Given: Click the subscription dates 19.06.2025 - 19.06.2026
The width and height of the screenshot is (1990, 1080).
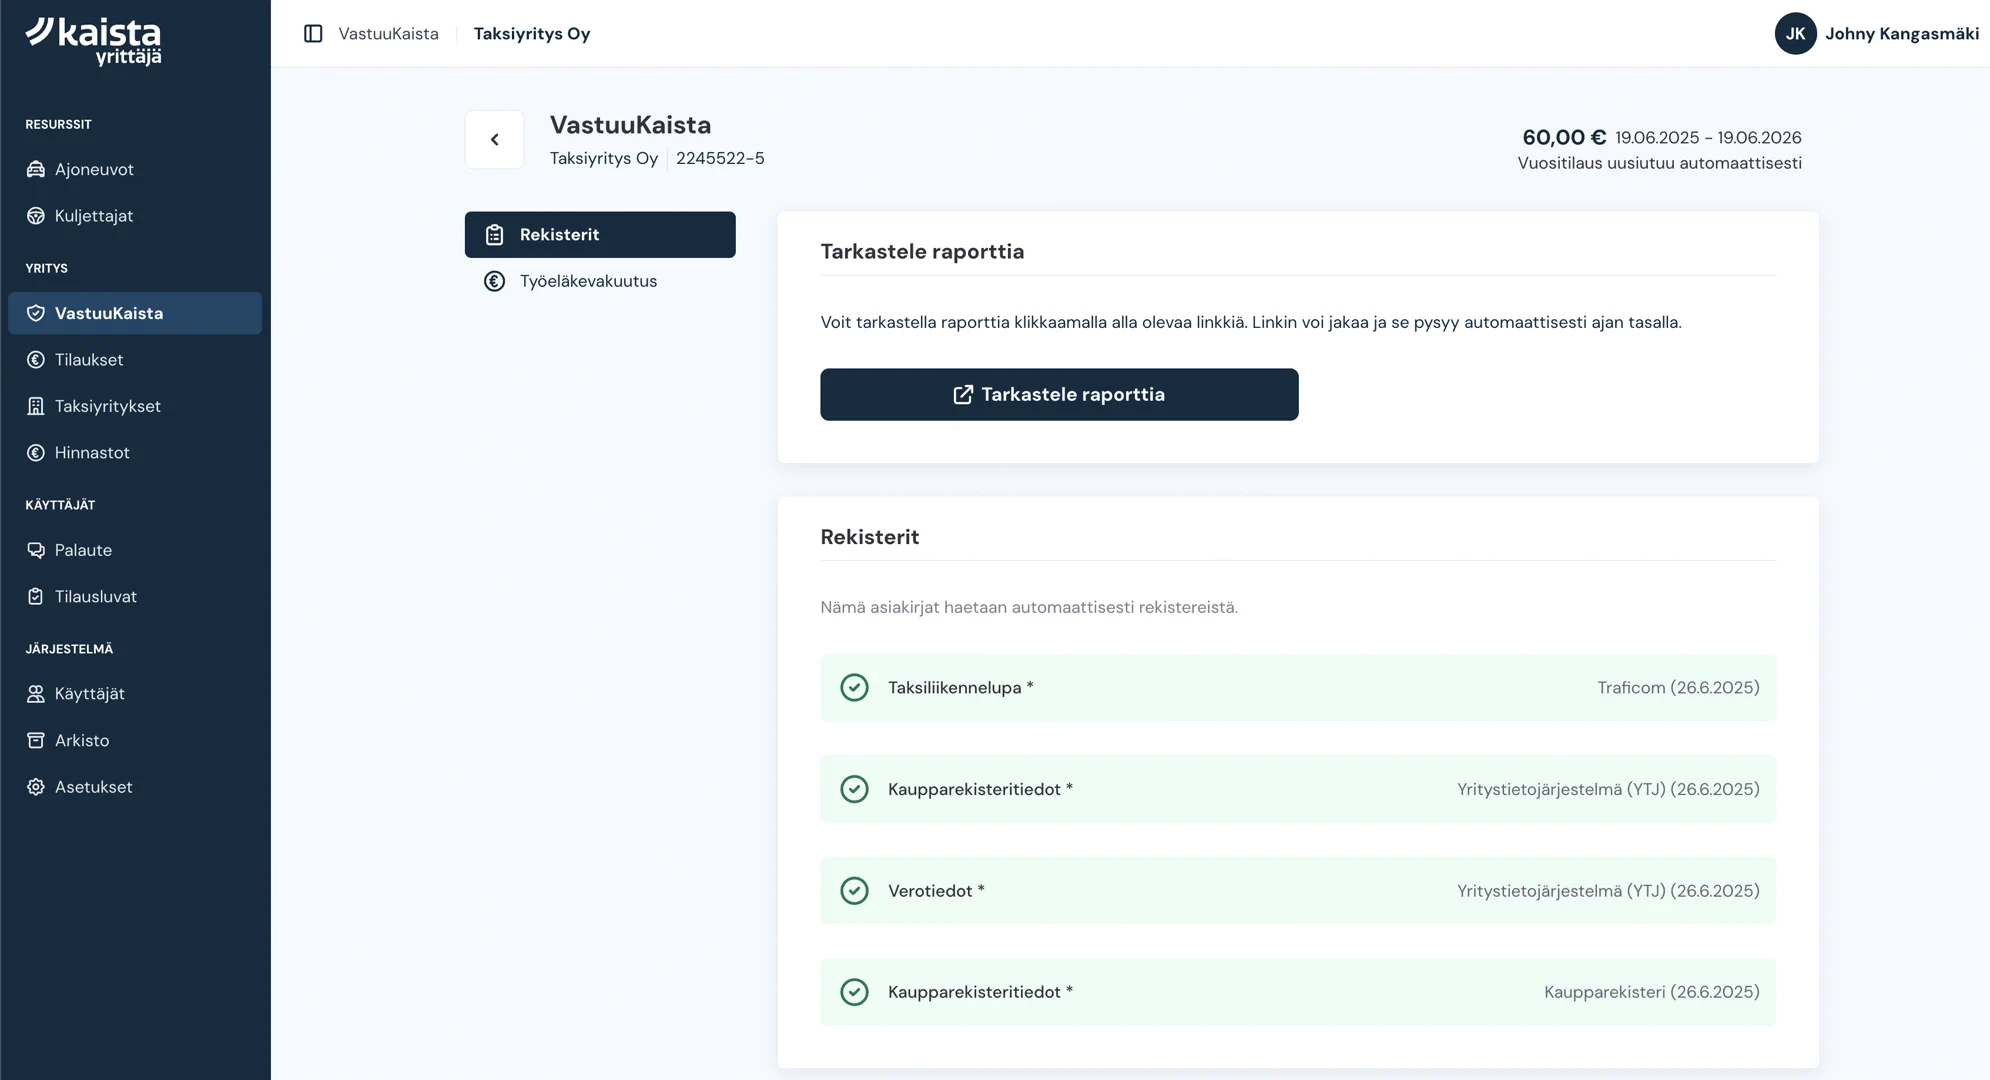Looking at the screenshot, I should coord(1708,138).
